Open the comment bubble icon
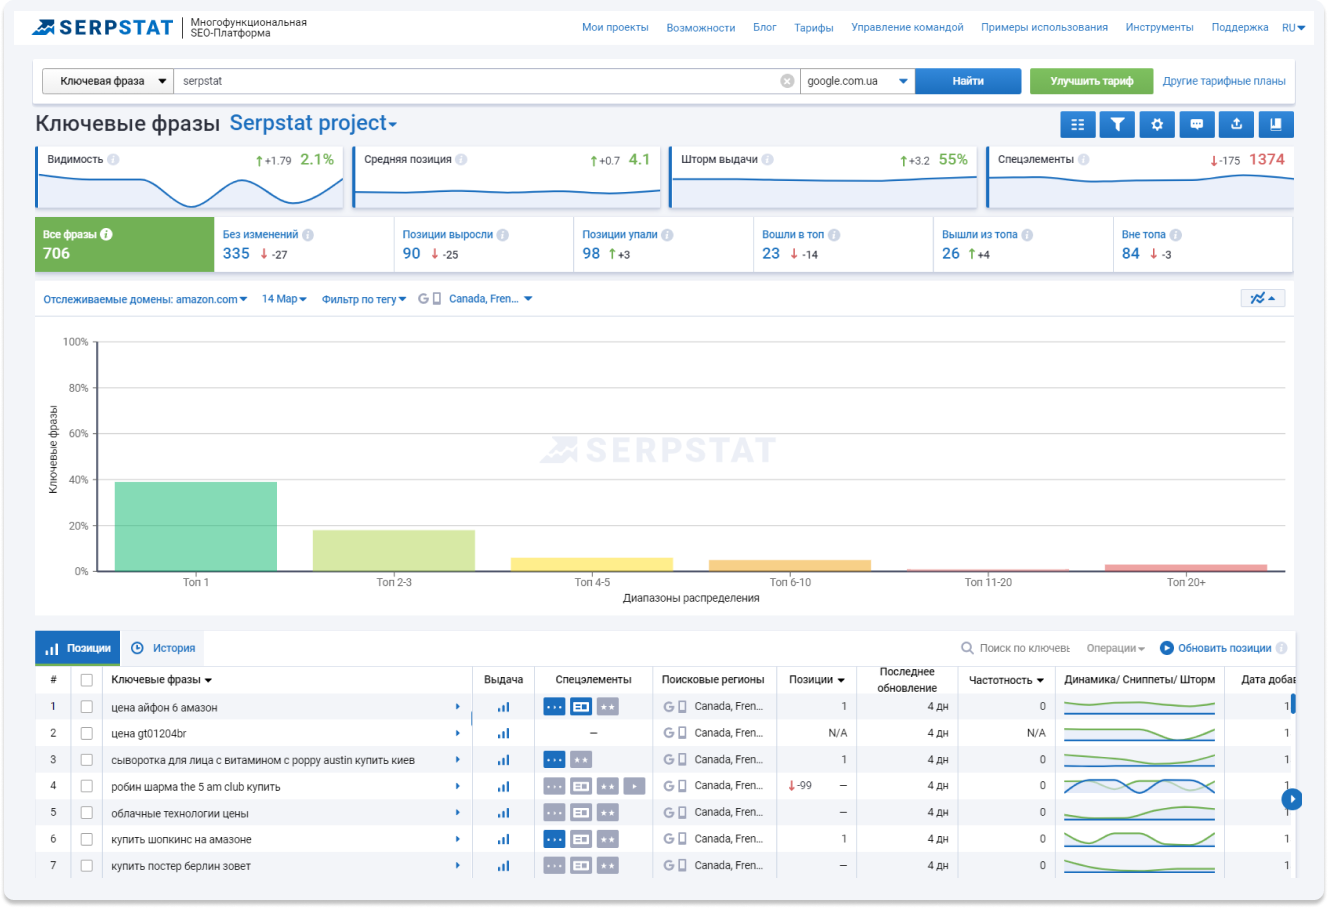Viewport: 1328px width, 908px height. (x=1197, y=124)
